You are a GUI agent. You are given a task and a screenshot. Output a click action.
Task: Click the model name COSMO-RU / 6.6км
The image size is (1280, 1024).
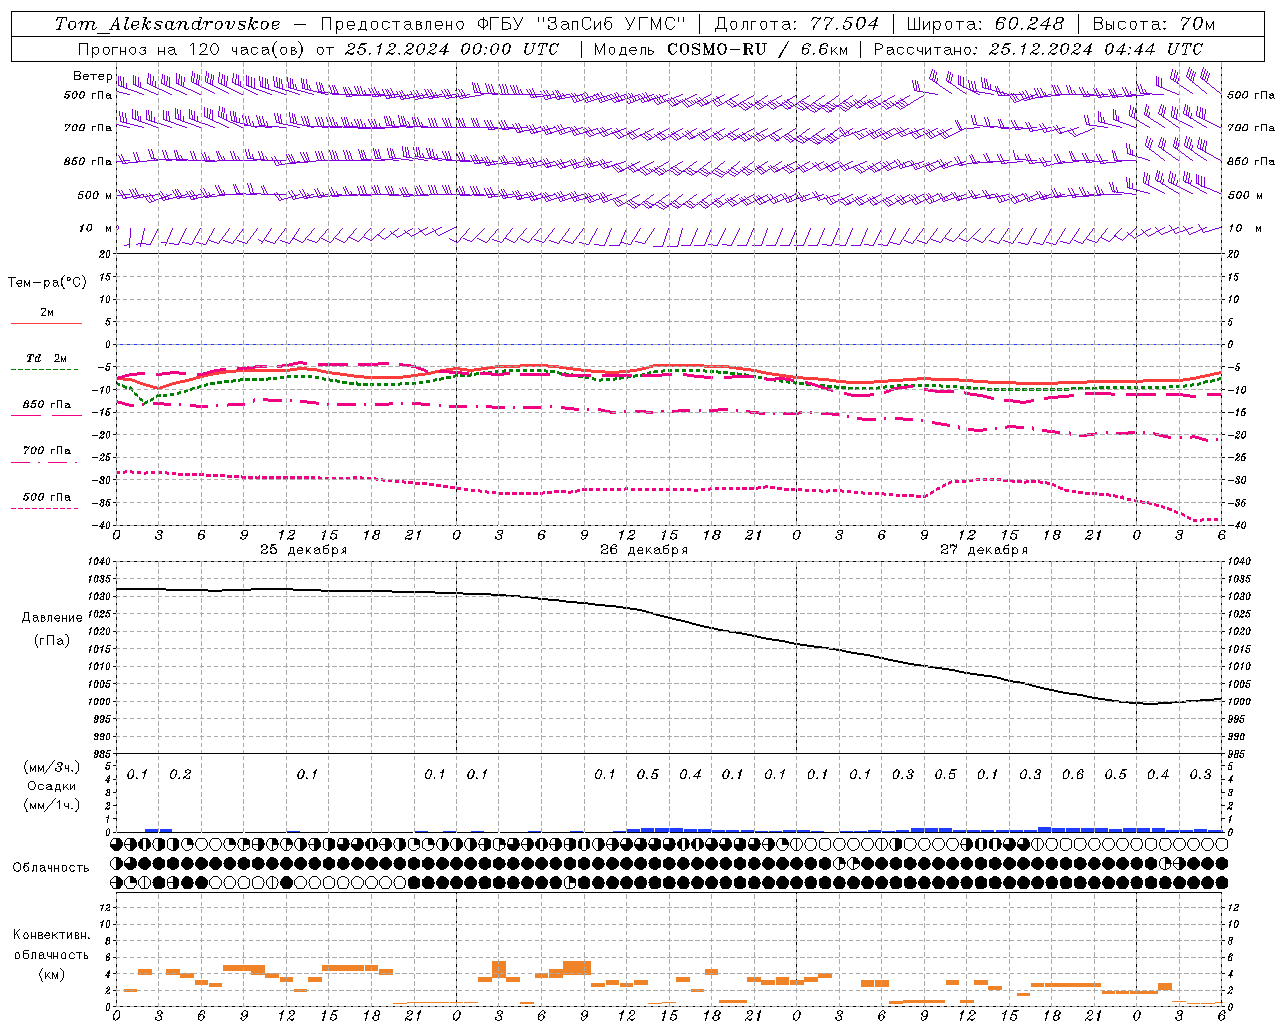pos(757,48)
